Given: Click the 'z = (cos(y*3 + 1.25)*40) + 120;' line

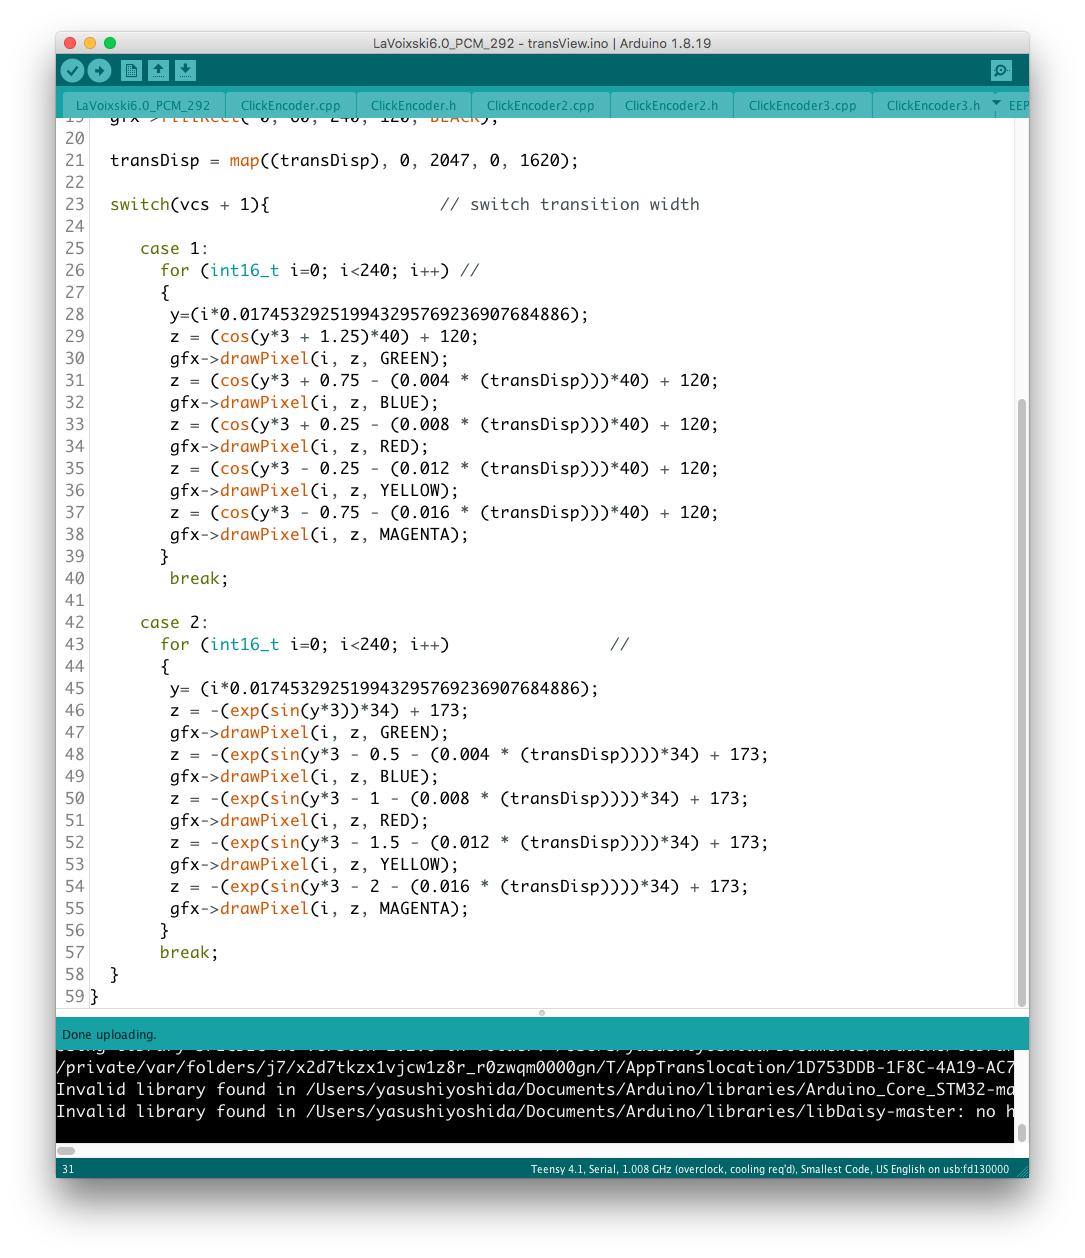Looking at the screenshot, I should 324,336.
